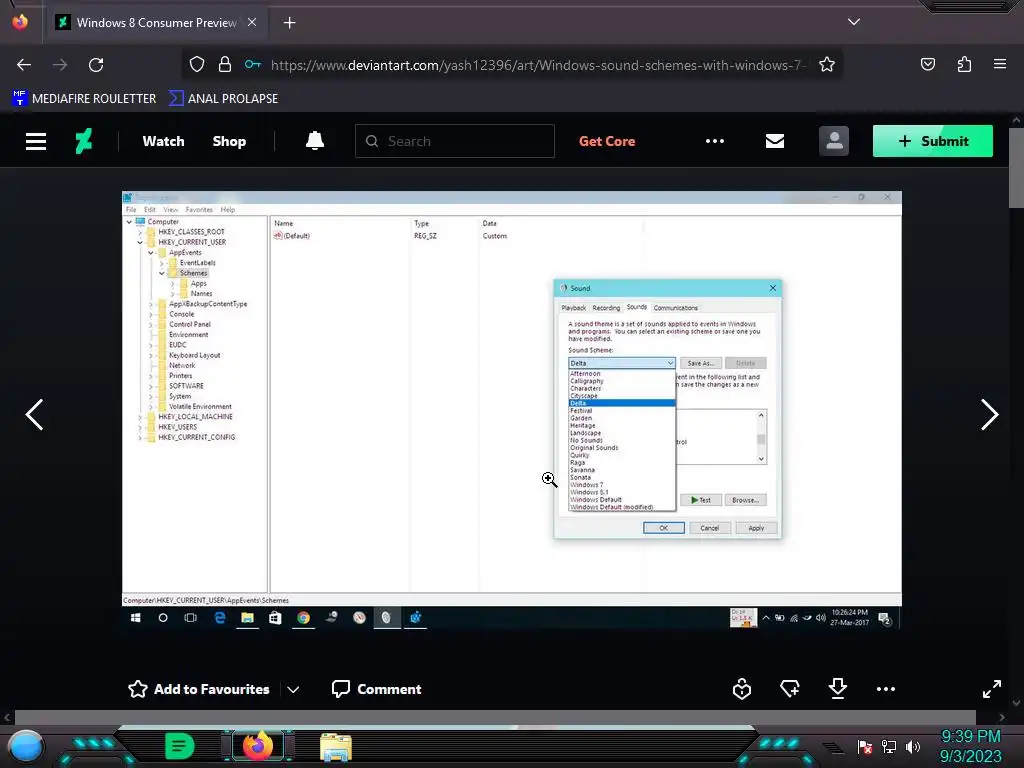Viewport: 1024px width, 768px height.
Task: Go forward to the next page
Action: click(60, 65)
